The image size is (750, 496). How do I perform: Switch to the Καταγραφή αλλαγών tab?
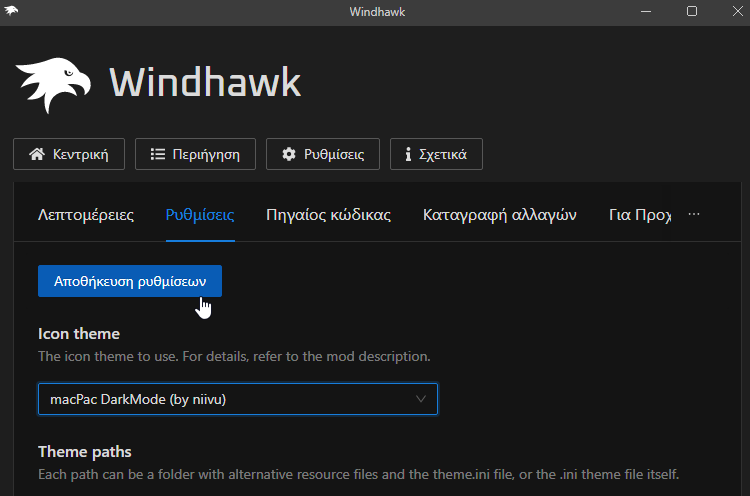499,215
